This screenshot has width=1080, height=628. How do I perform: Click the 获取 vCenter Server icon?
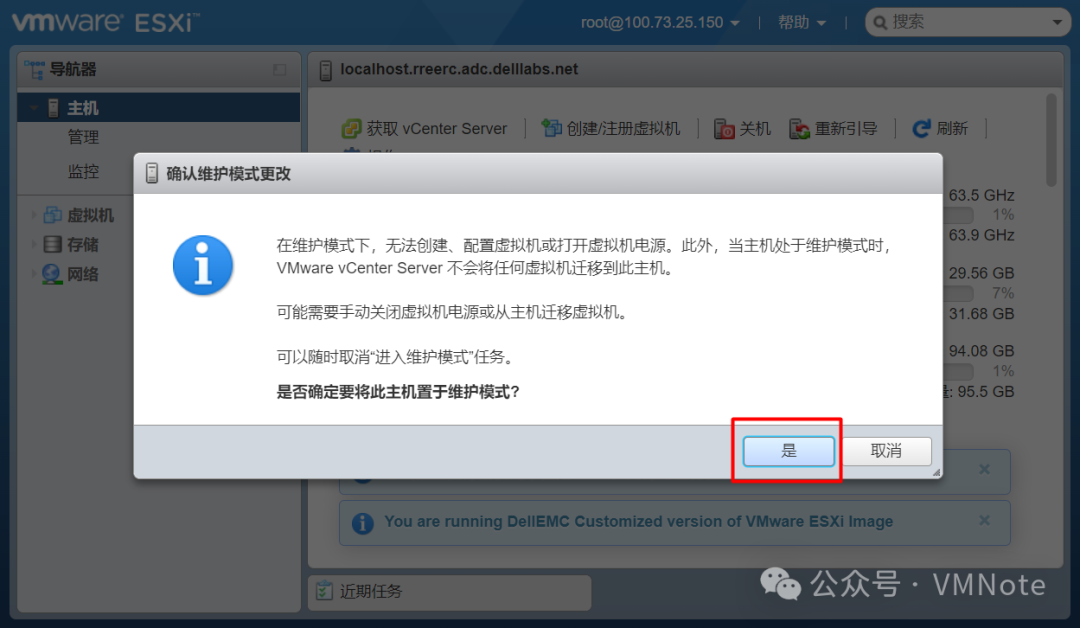[x=351, y=129]
